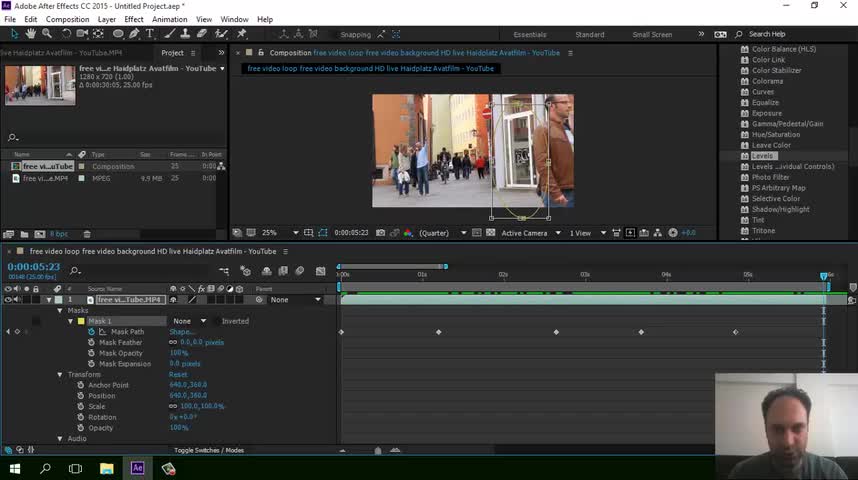Image resolution: width=858 pixels, height=480 pixels.
Task: Select the Eraser tool
Action: tap(202, 34)
